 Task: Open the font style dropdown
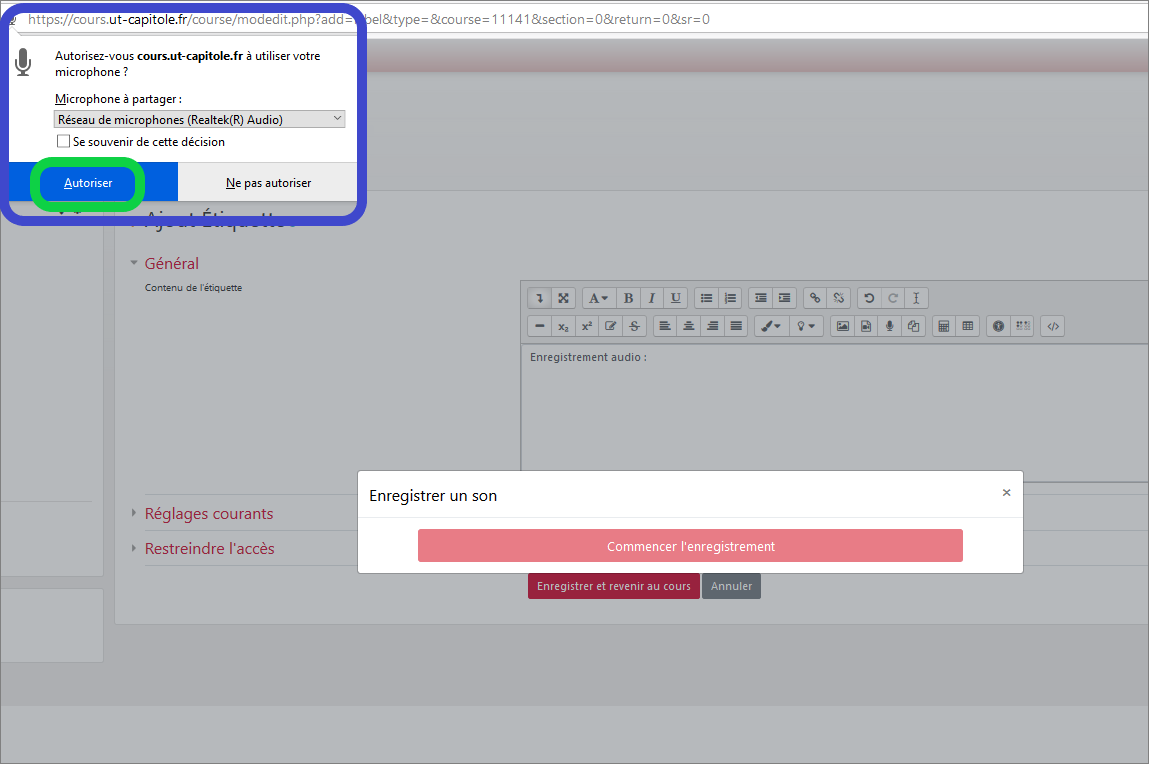point(599,298)
